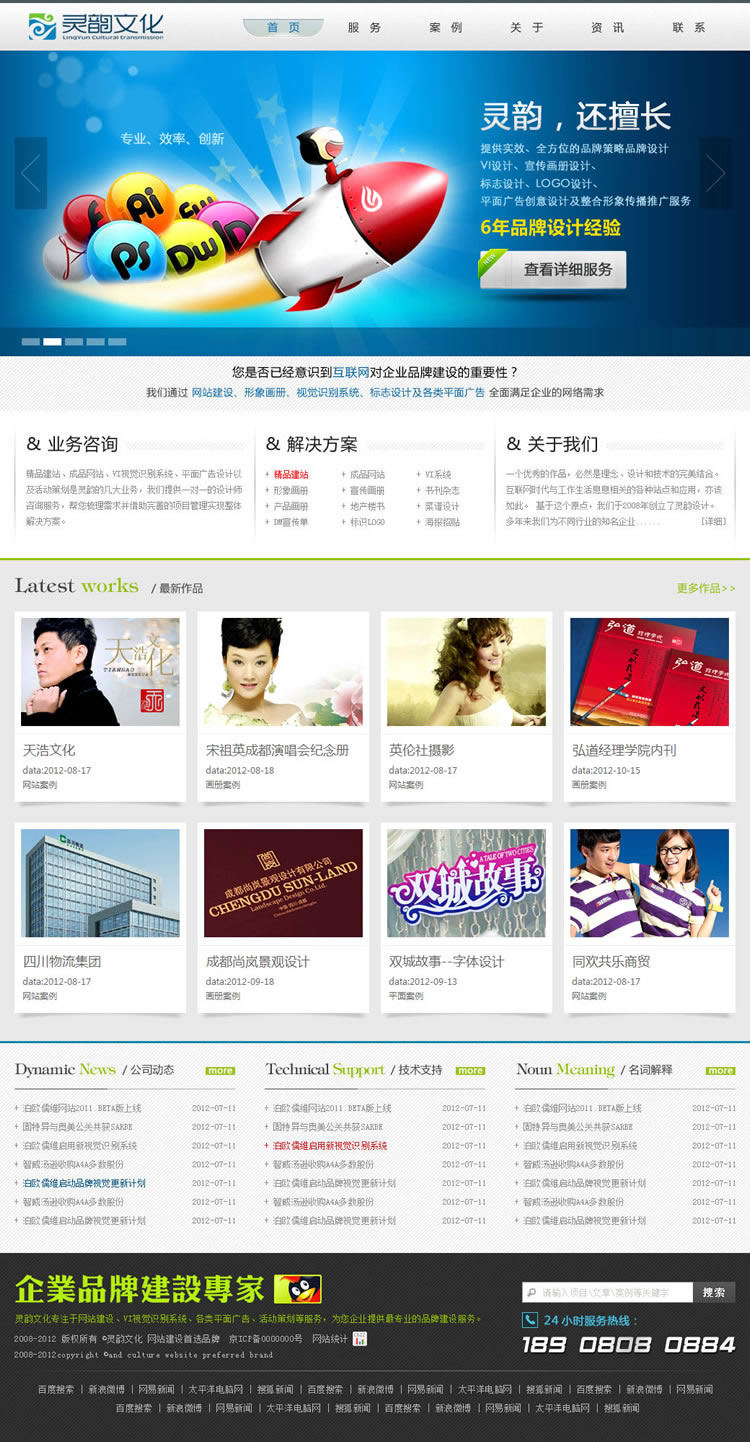Open more under Dynamic News

[220, 1070]
